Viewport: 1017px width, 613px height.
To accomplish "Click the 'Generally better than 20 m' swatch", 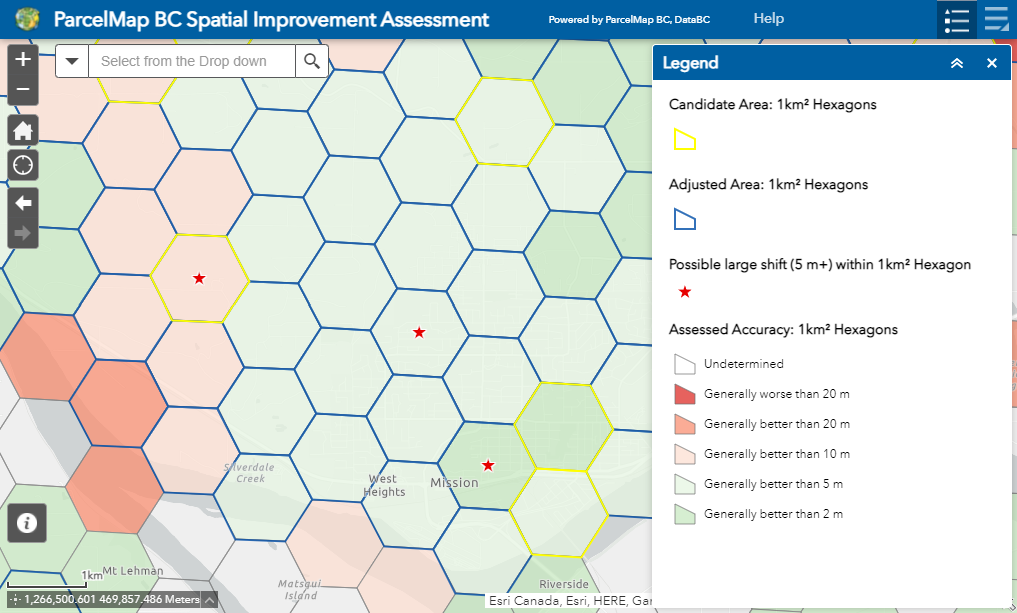I will point(685,424).
